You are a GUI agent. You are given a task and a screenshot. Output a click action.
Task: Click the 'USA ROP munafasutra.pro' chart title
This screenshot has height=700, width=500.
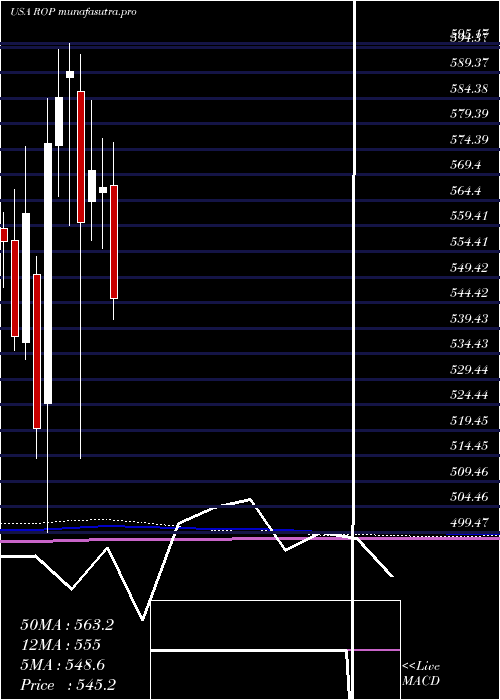73,12
